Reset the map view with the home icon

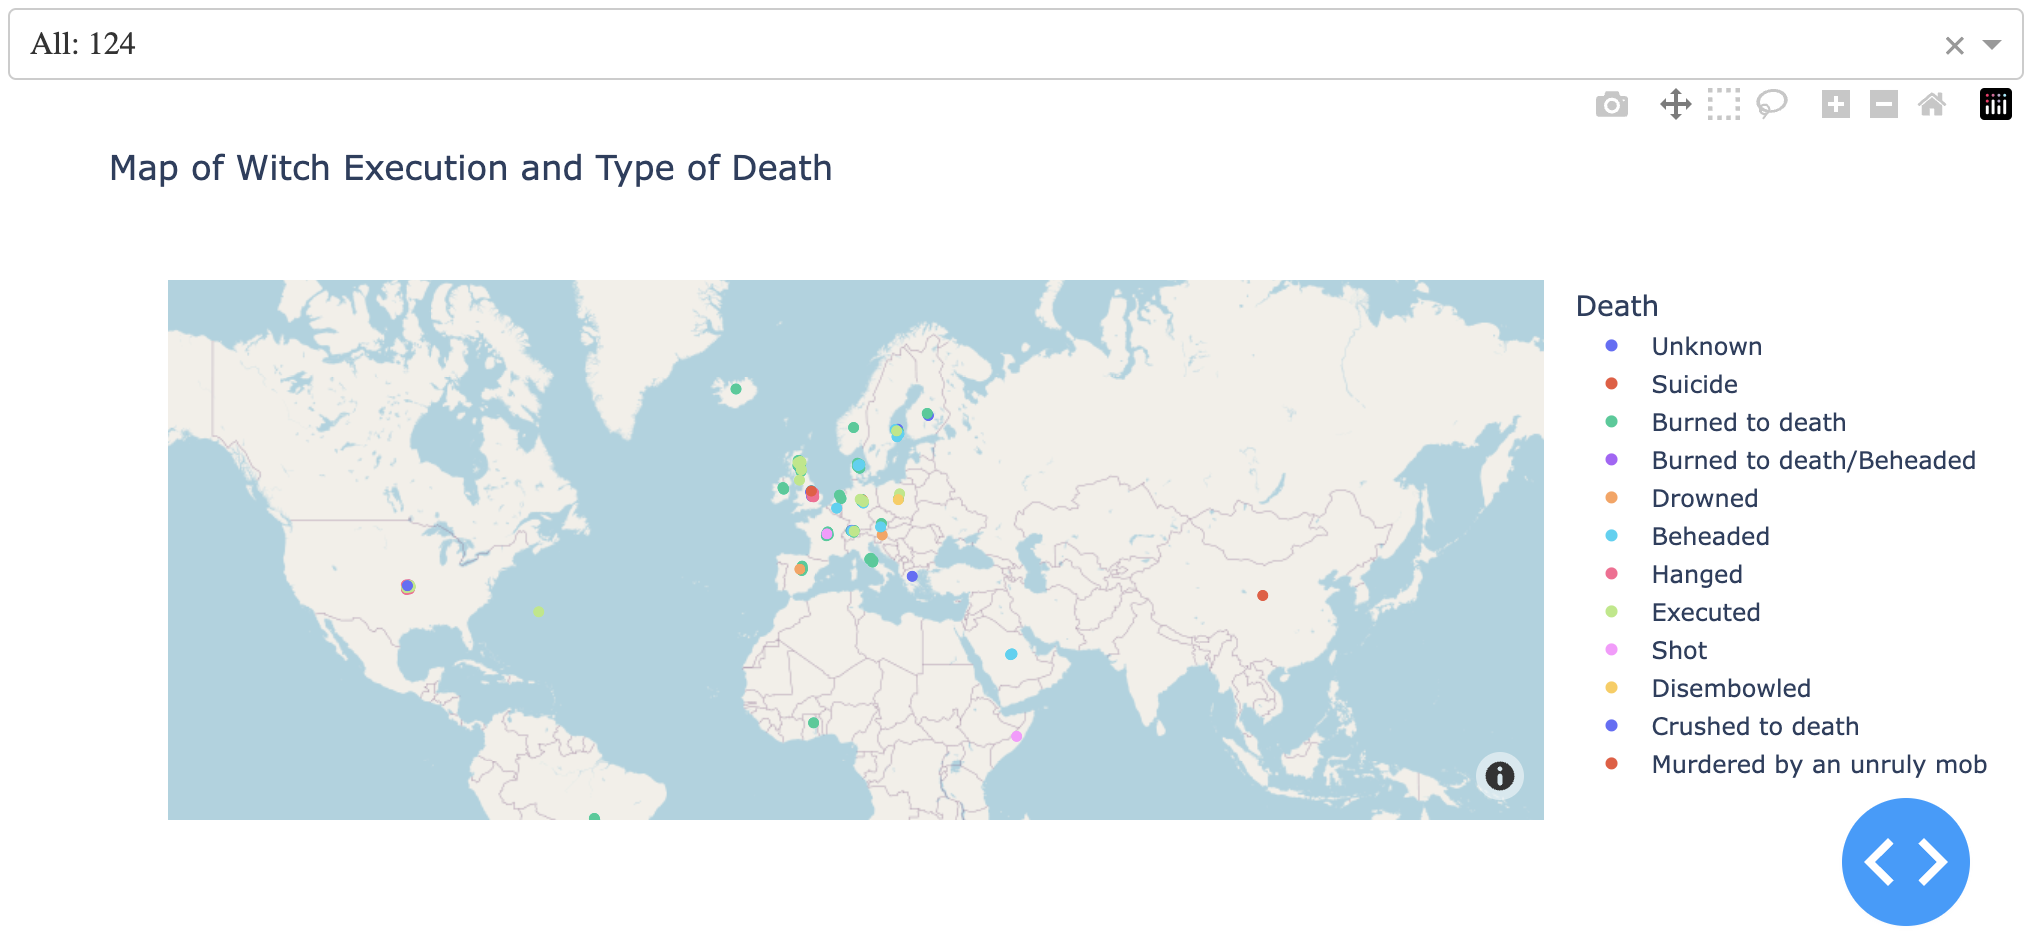[x=1932, y=103]
